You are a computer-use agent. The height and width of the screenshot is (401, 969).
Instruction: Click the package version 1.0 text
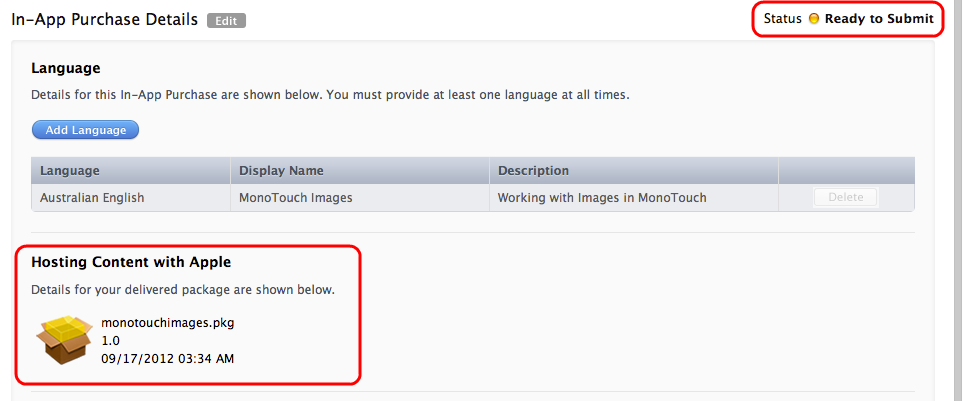tap(110, 340)
